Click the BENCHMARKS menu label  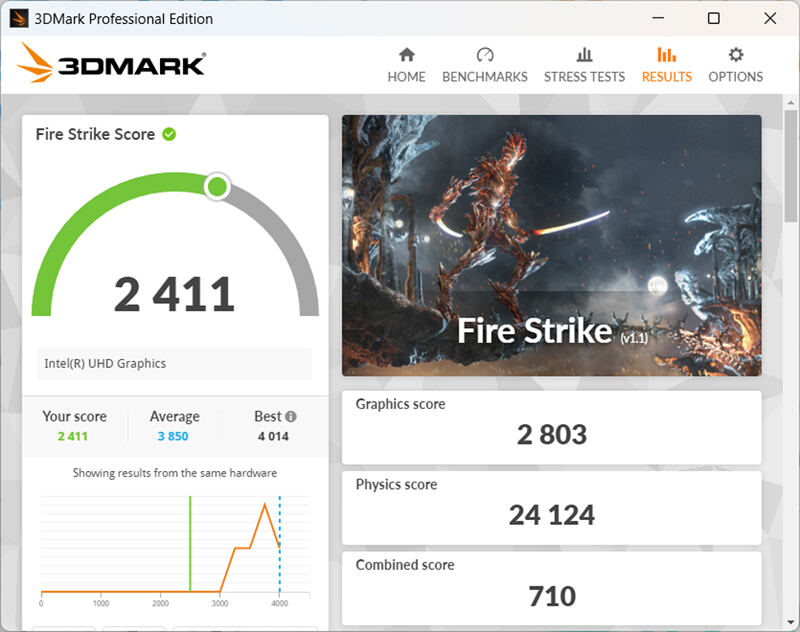[485, 77]
